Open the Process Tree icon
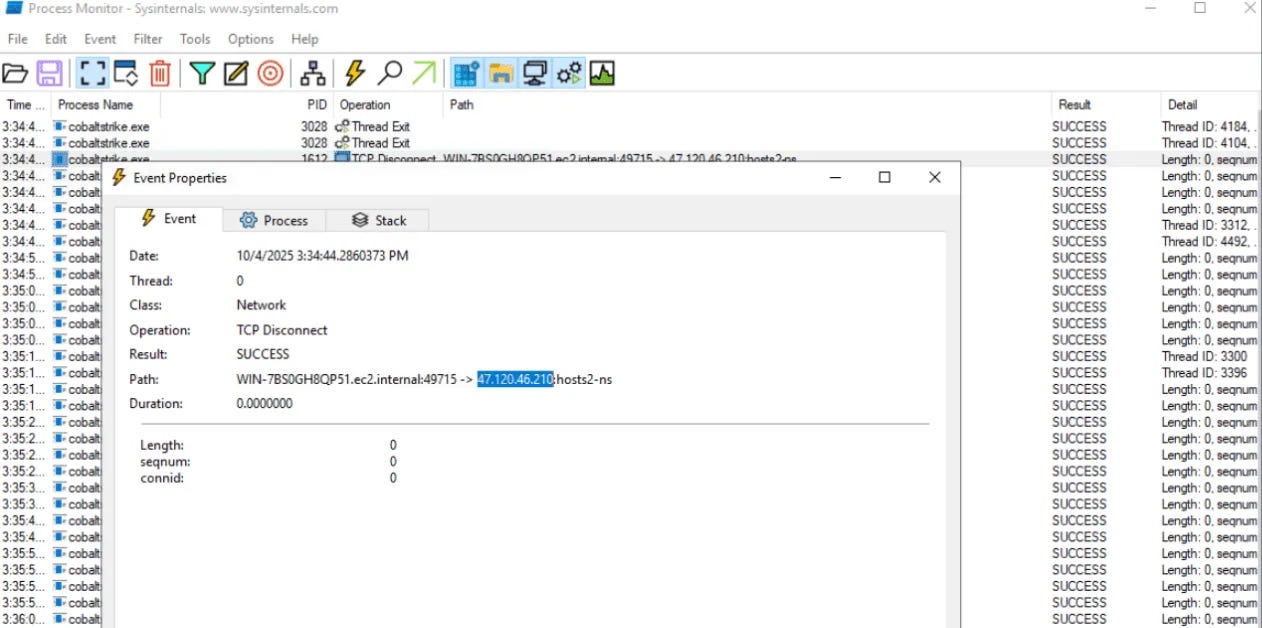Screen dimensions: 1262x628 [x=314, y=73]
